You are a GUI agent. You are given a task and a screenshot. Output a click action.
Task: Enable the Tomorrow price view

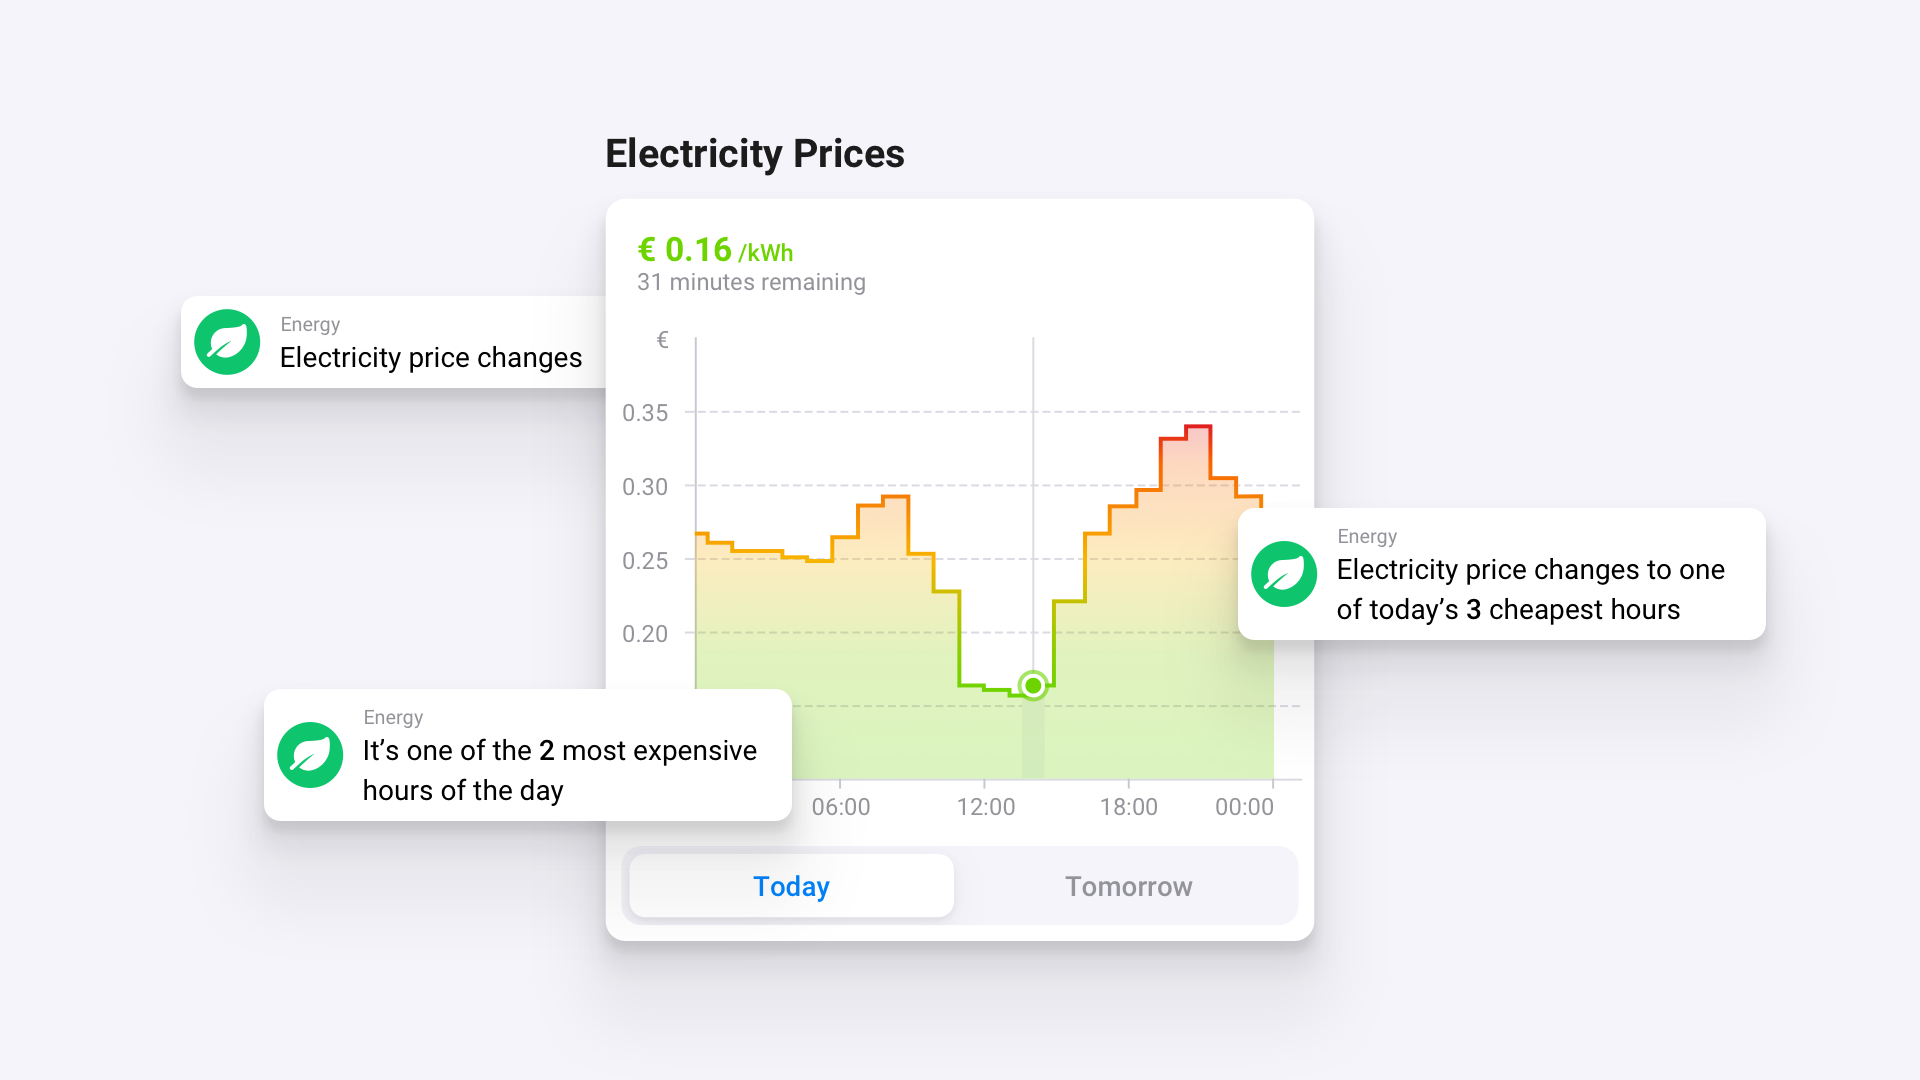(x=1128, y=885)
